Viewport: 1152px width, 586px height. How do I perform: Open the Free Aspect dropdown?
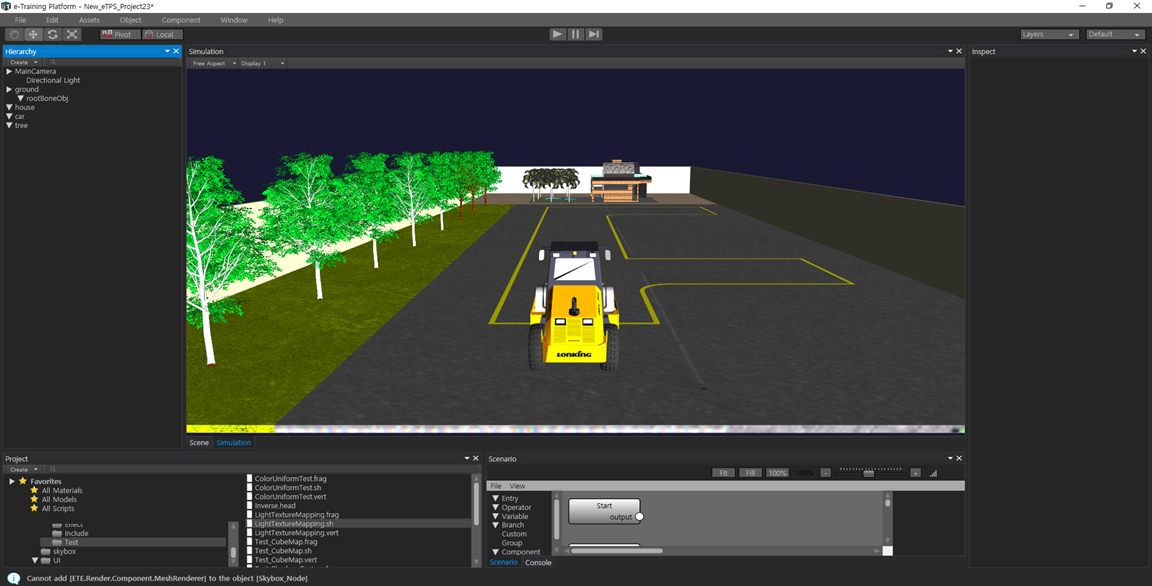coord(214,63)
